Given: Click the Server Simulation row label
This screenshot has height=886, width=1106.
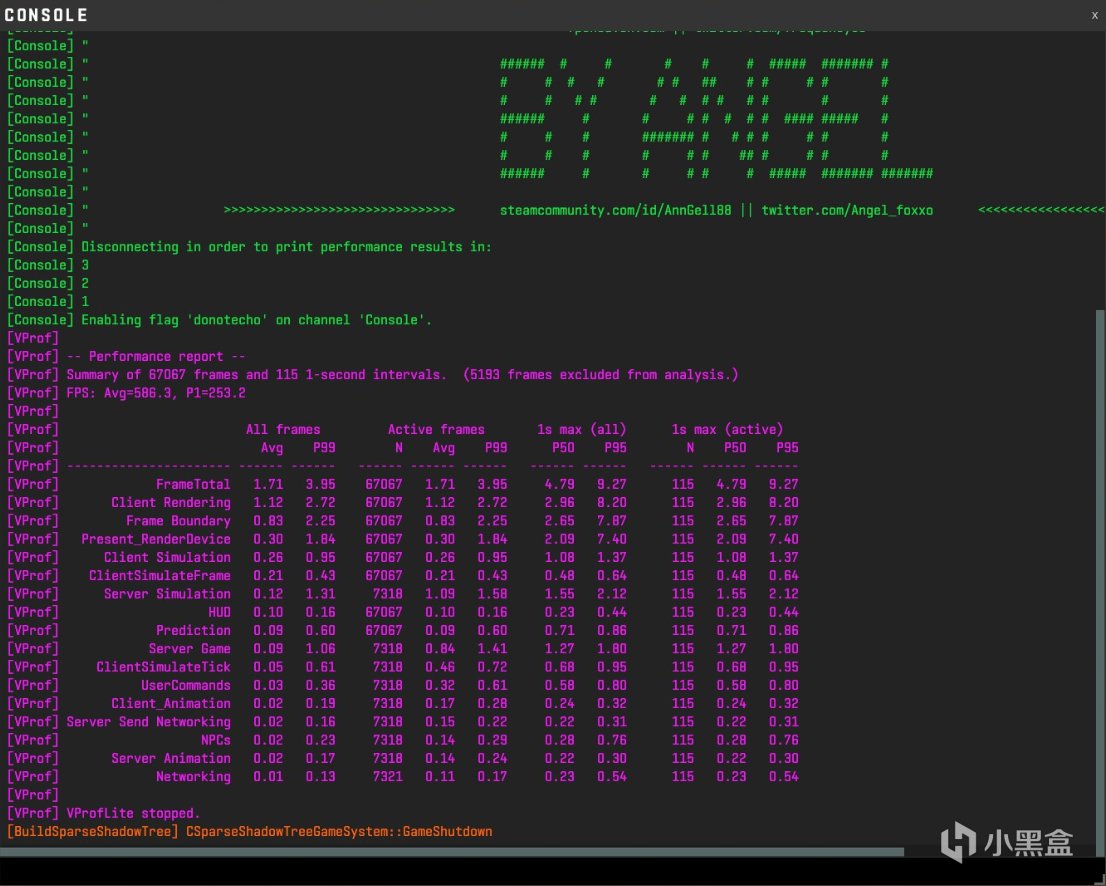Looking at the screenshot, I should click(x=167, y=594).
